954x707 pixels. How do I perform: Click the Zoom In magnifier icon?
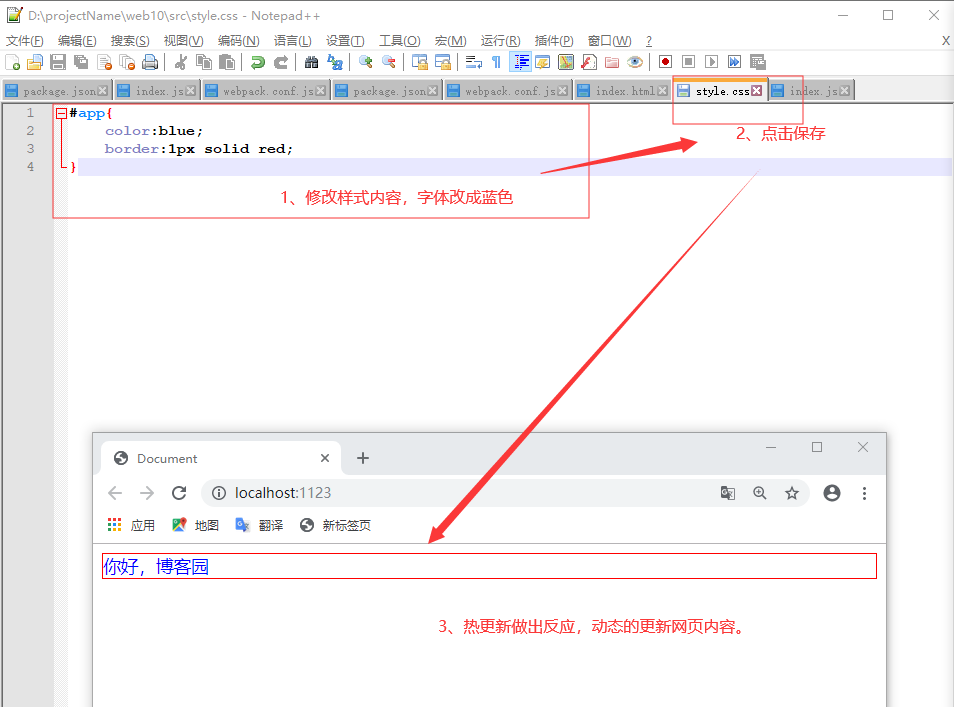tap(366, 62)
